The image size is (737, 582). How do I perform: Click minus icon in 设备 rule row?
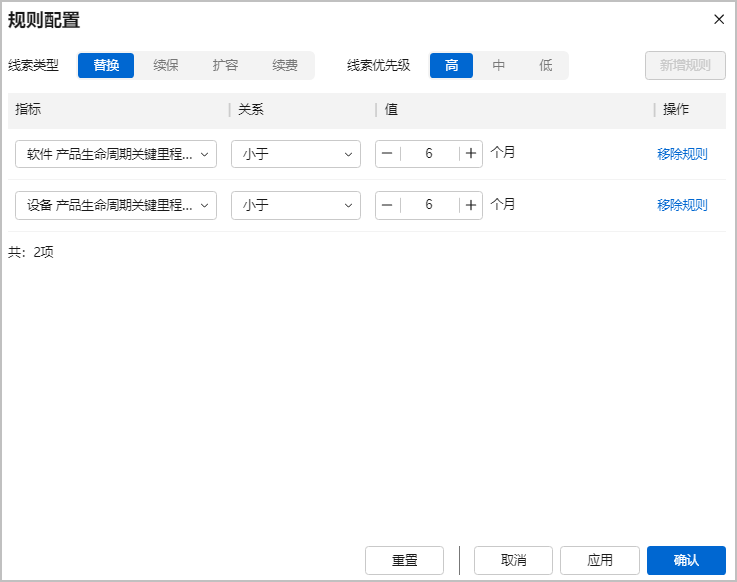click(x=387, y=205)
